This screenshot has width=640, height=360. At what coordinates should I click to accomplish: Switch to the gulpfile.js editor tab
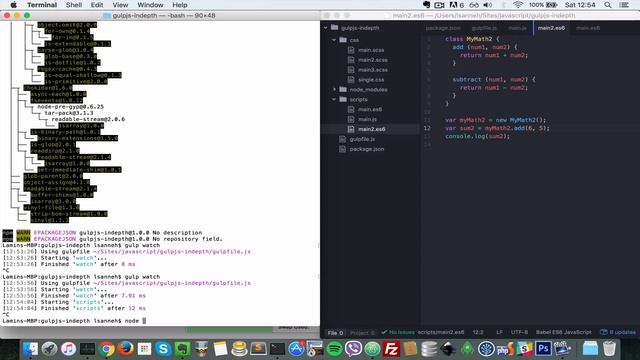pyautogui.click(x=484, y=28)
